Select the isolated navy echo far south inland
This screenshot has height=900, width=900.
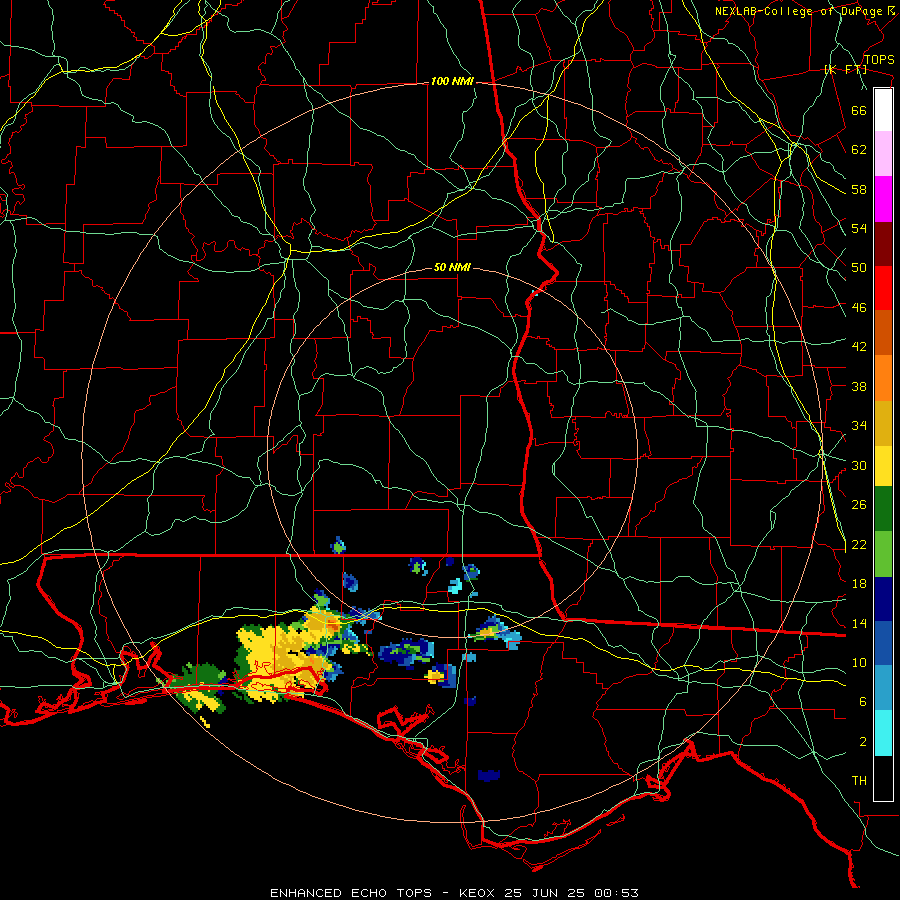pos(488,775)
